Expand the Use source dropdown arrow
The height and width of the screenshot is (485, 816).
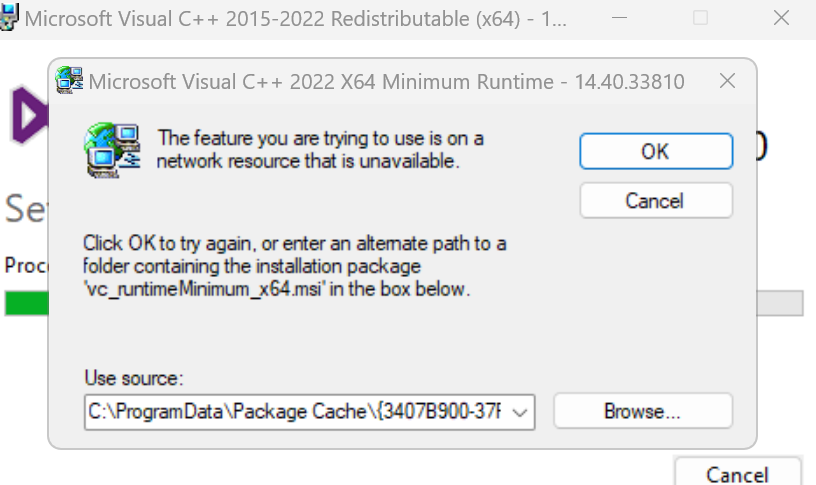coord(520,413)
